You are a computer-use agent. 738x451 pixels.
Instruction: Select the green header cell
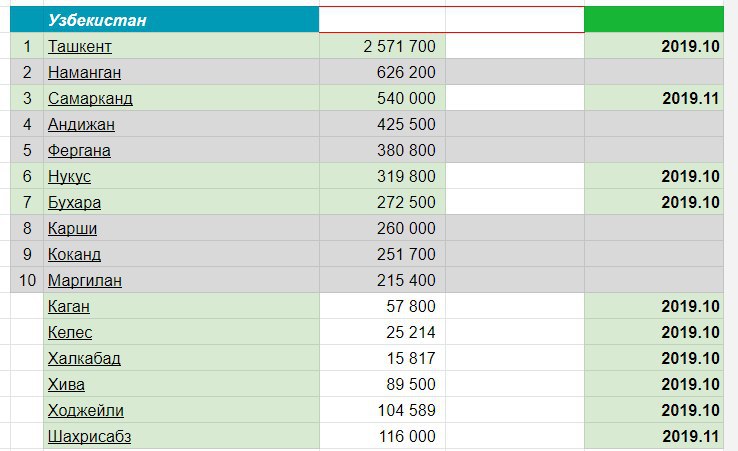(654, 20)
